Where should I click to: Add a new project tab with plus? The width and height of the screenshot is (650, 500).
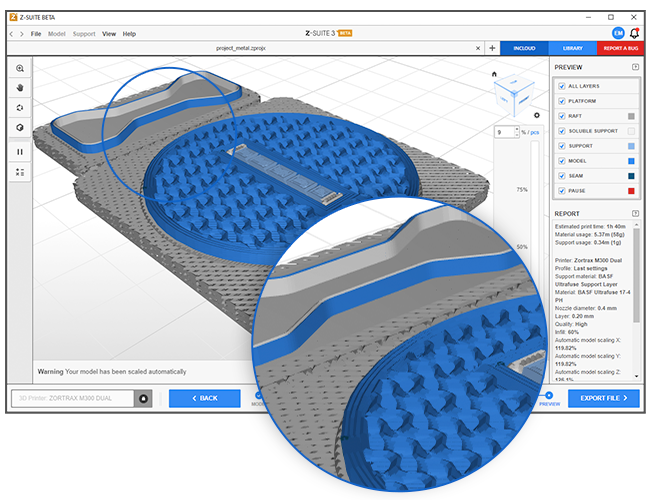pos(492,48)
